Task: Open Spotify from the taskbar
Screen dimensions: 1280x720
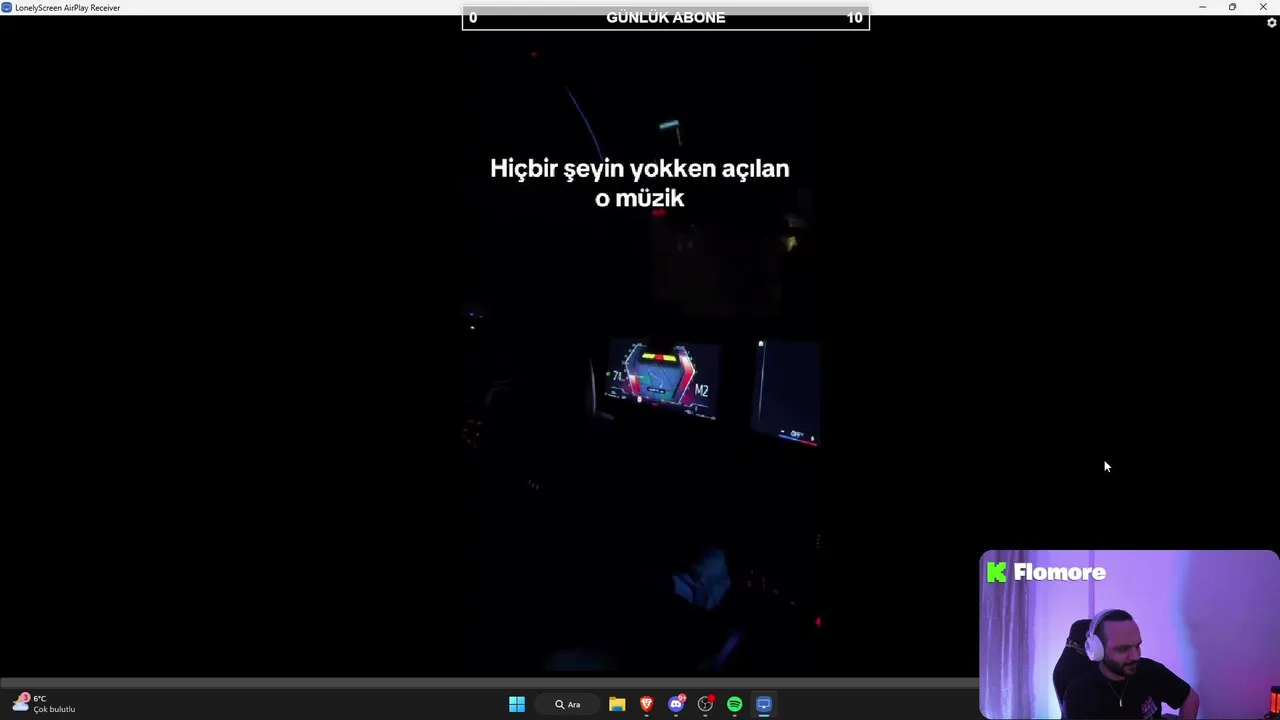Action: click(x=735, y=704)
